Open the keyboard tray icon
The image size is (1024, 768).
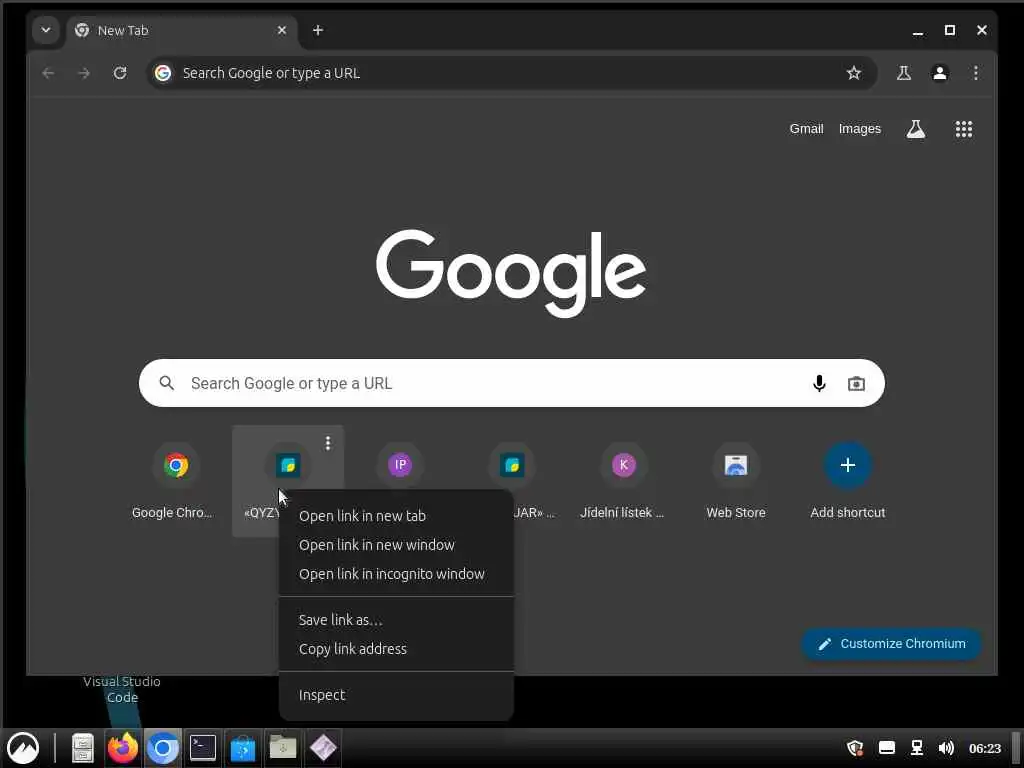click(887, 748)
